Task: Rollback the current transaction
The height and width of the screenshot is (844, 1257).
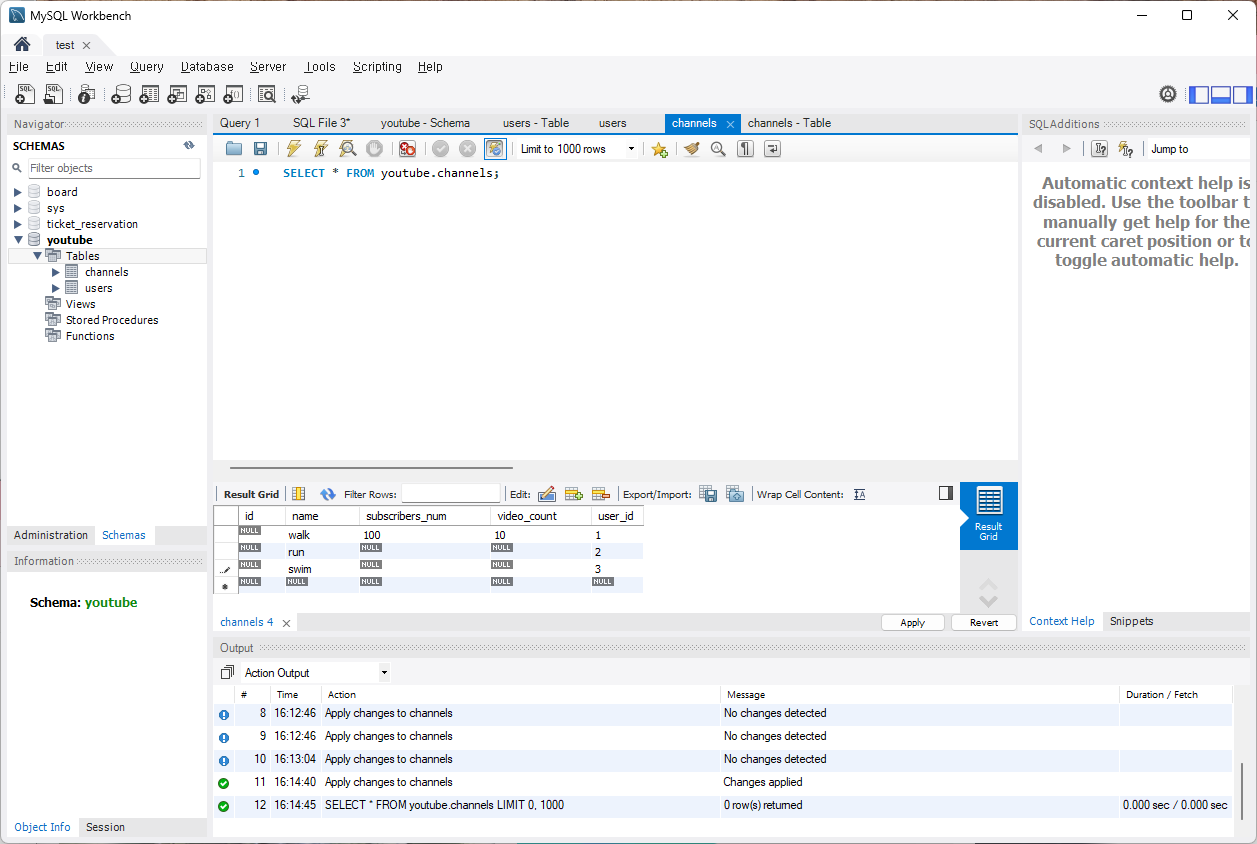Action: [x=467, y=149]
